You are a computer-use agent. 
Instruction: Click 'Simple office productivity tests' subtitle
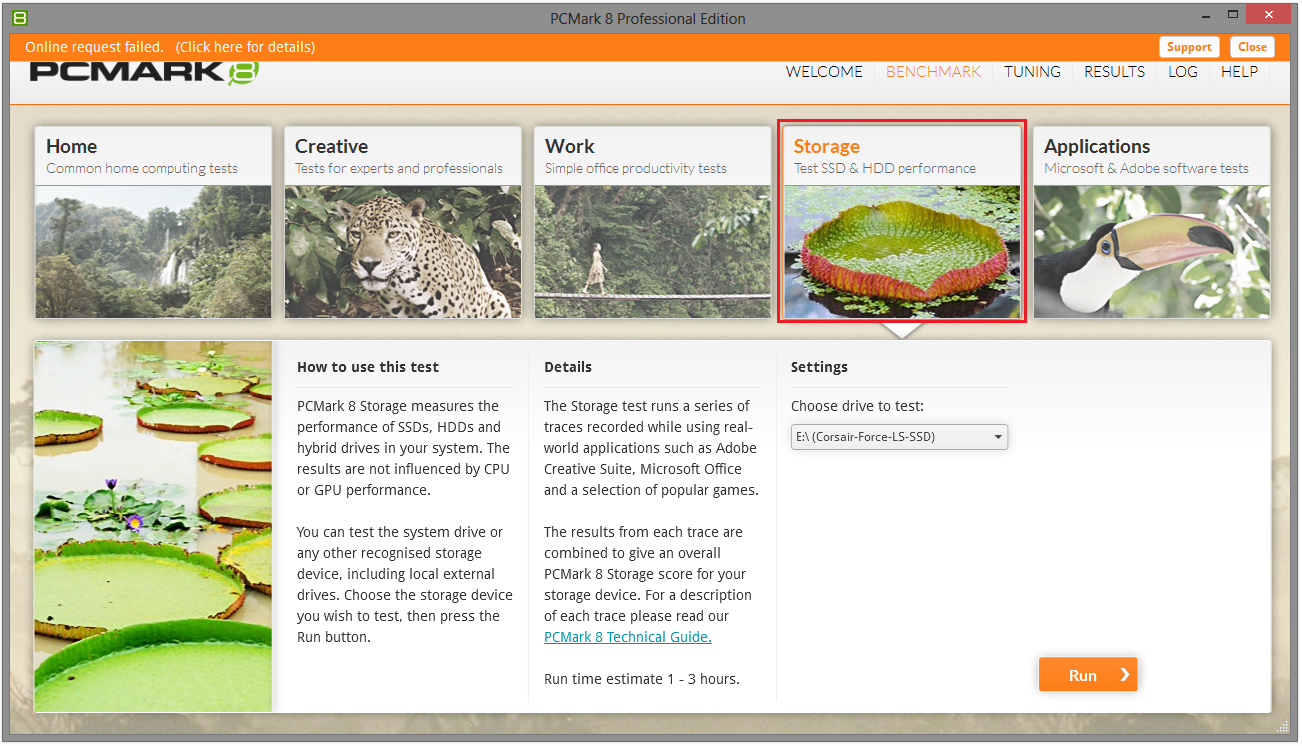click(x=636, y=168)
